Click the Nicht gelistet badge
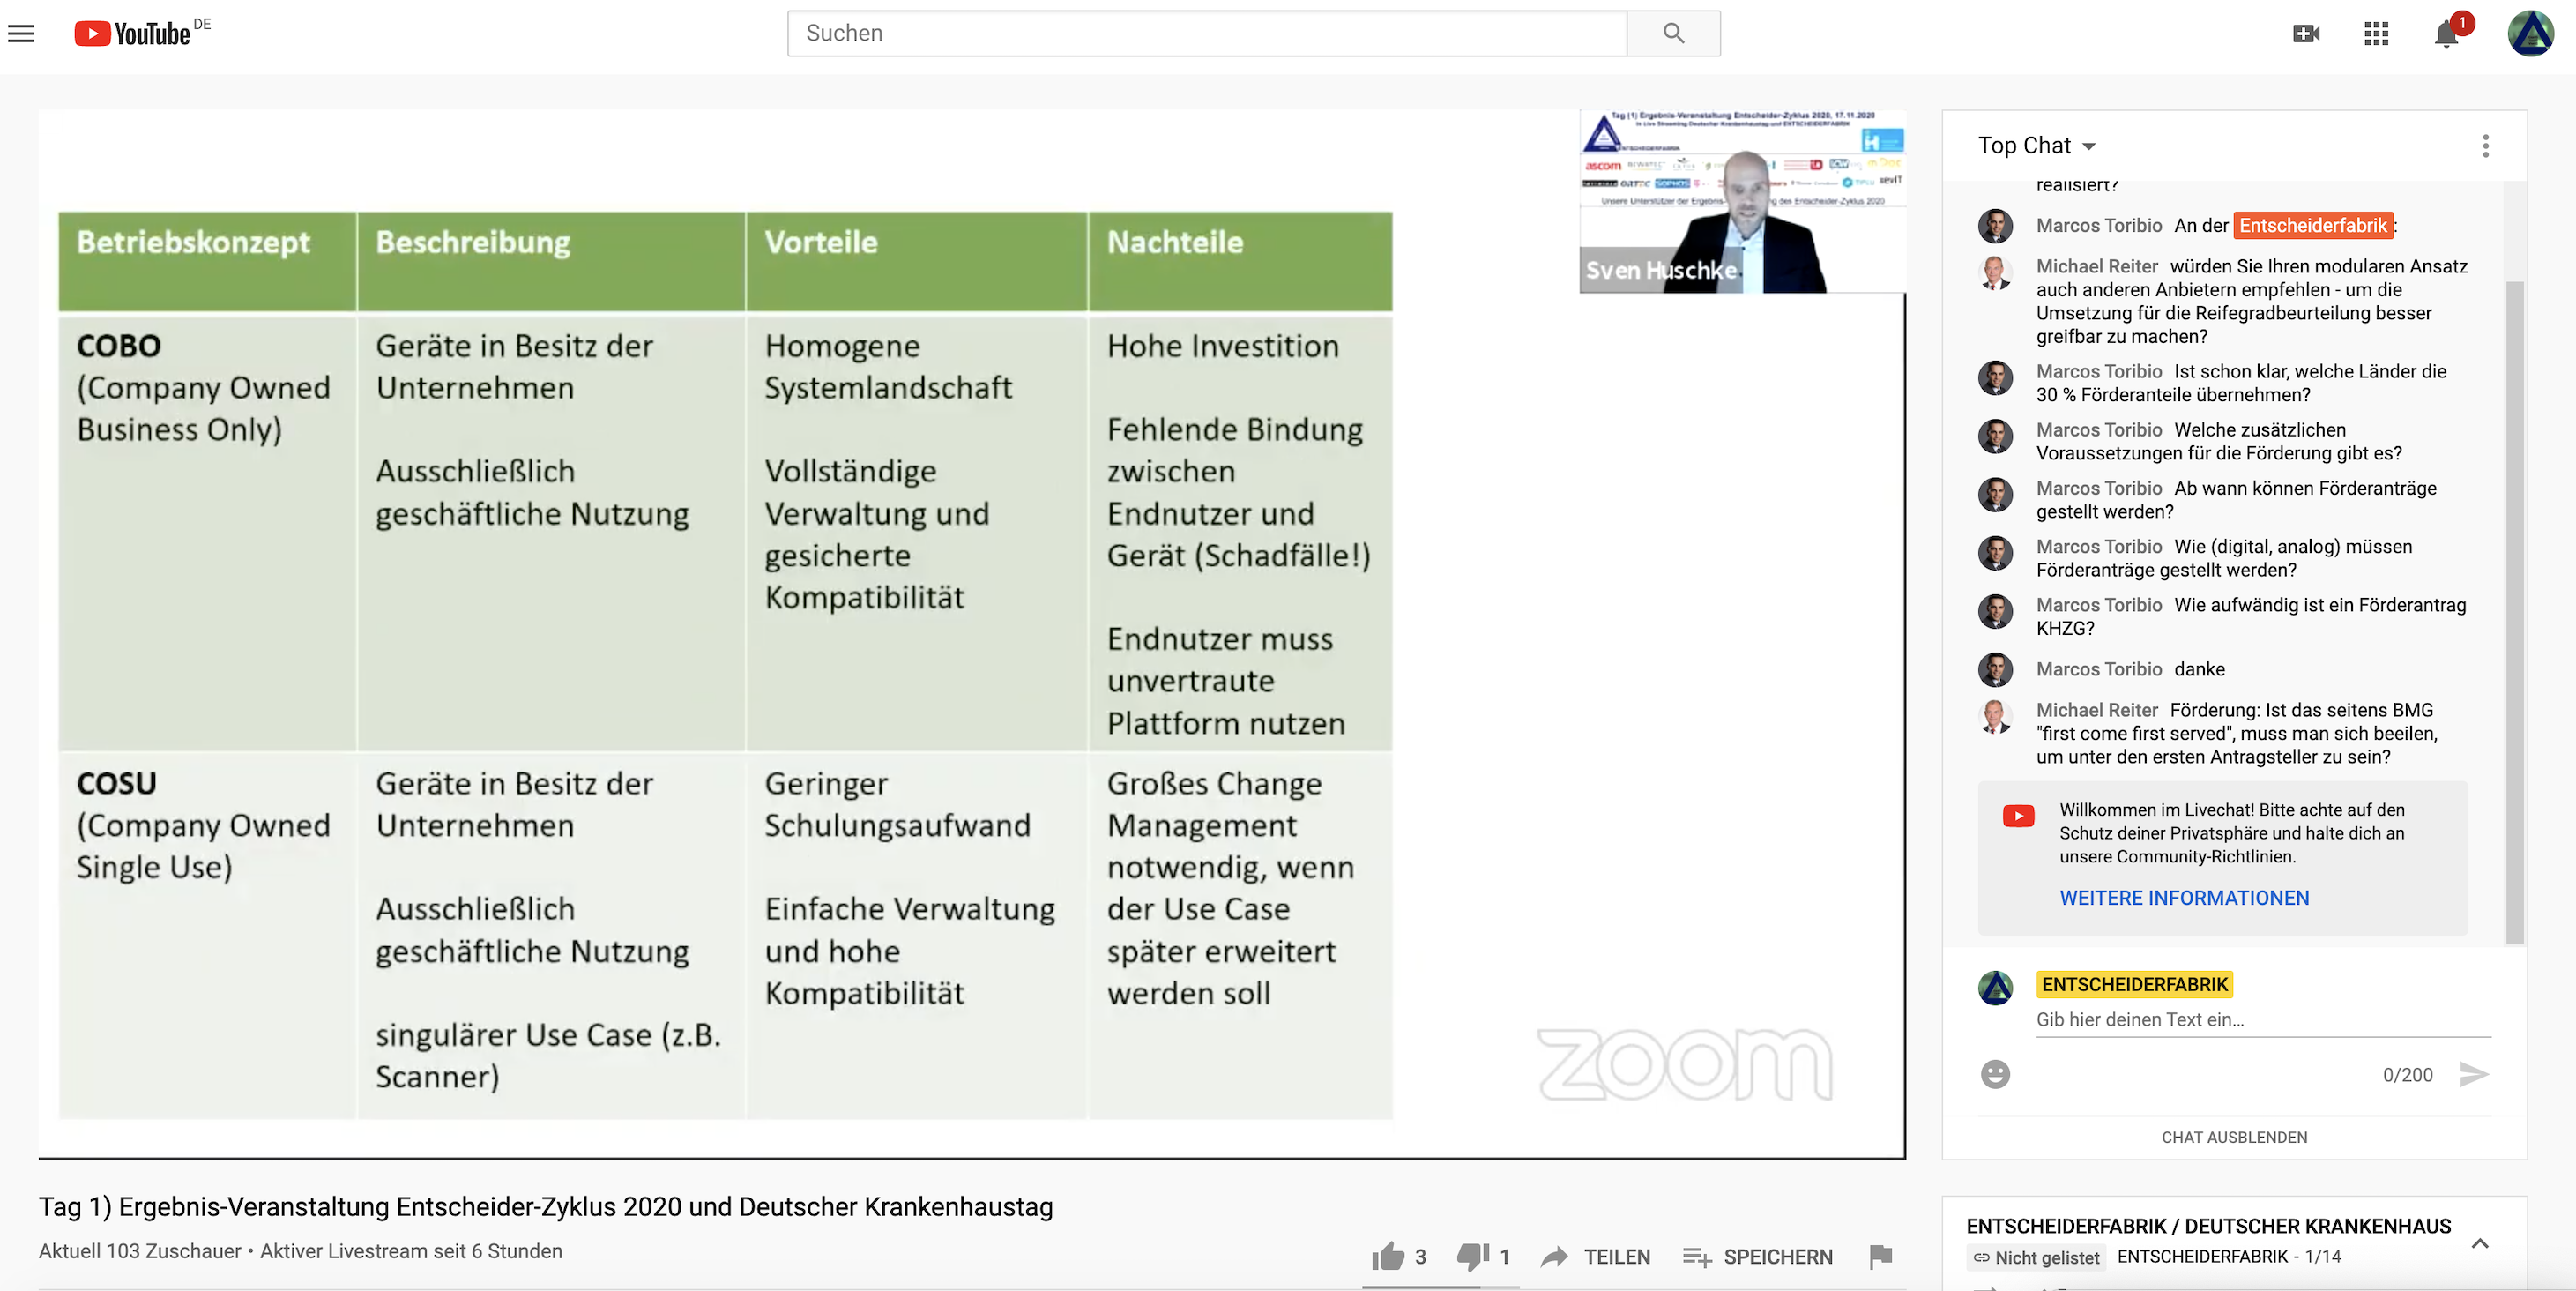Image resolution: width=2576 pixels, height=1291 pixels. pyautogui.click(x=2036, y=1257)
